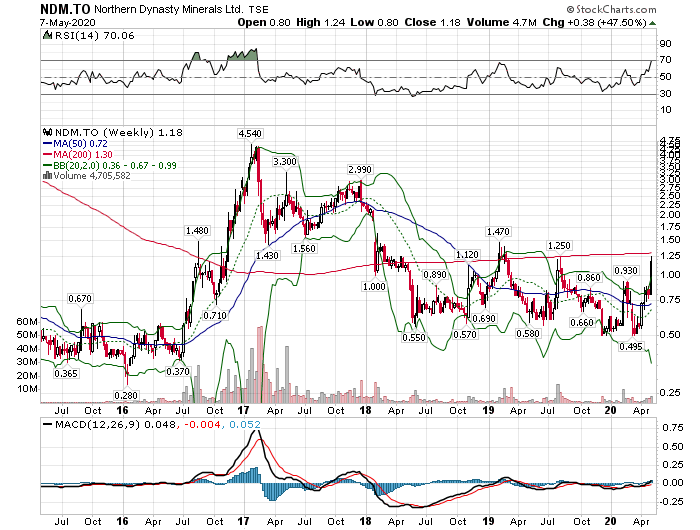Click the 0.710 low price label

pyautogui.click(x=215, y=316)
